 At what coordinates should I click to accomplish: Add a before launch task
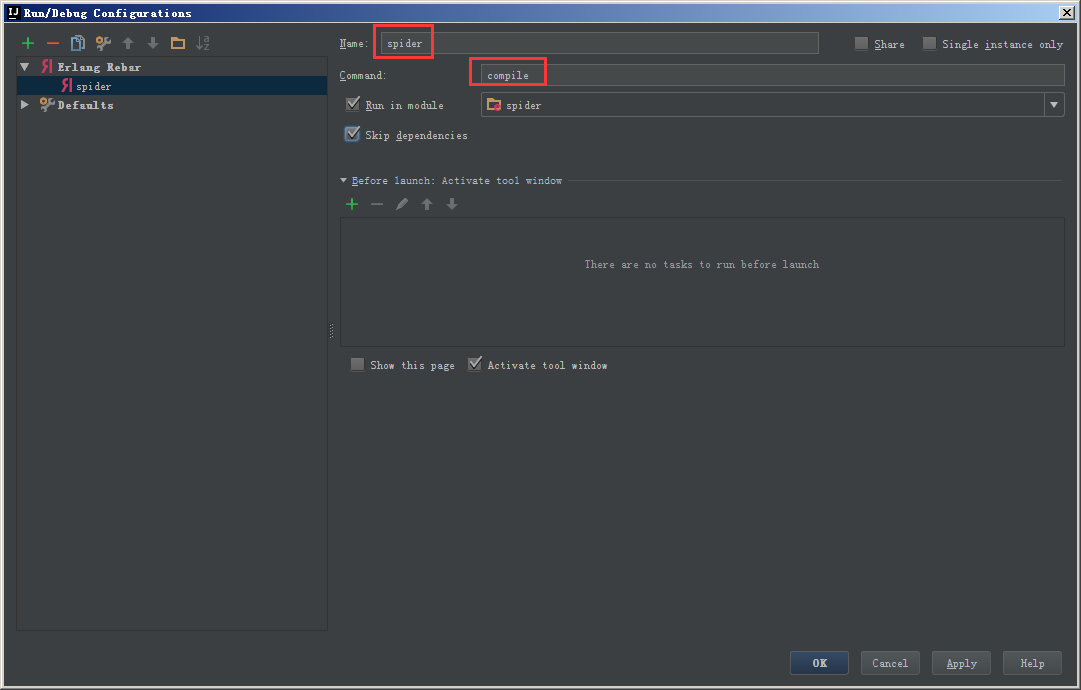351,203
